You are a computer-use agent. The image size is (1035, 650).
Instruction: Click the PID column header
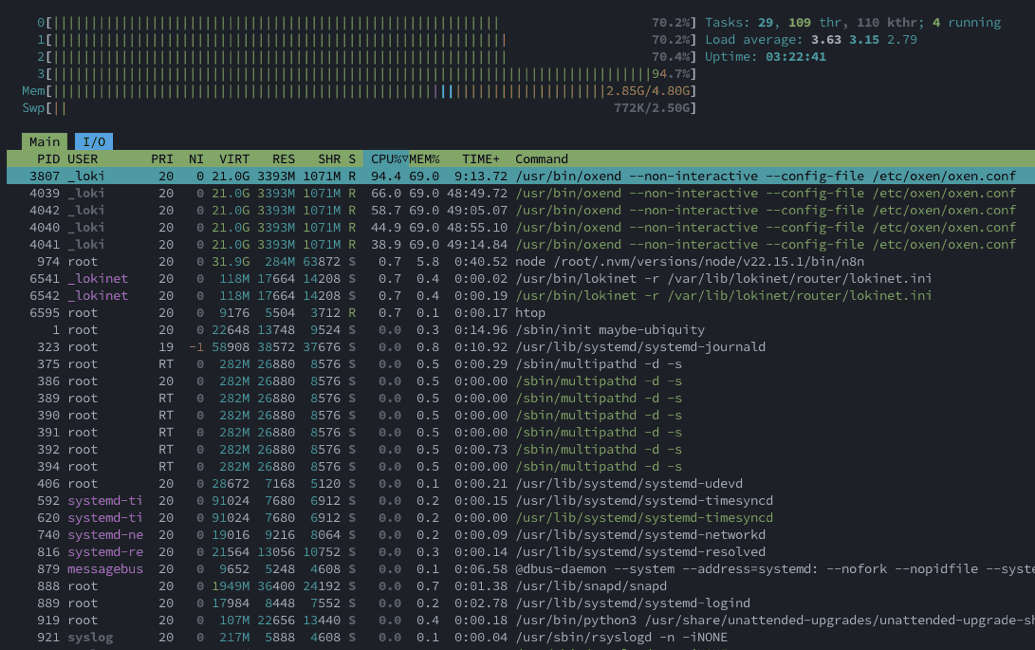pyautogui.click(x=48, y=159)
